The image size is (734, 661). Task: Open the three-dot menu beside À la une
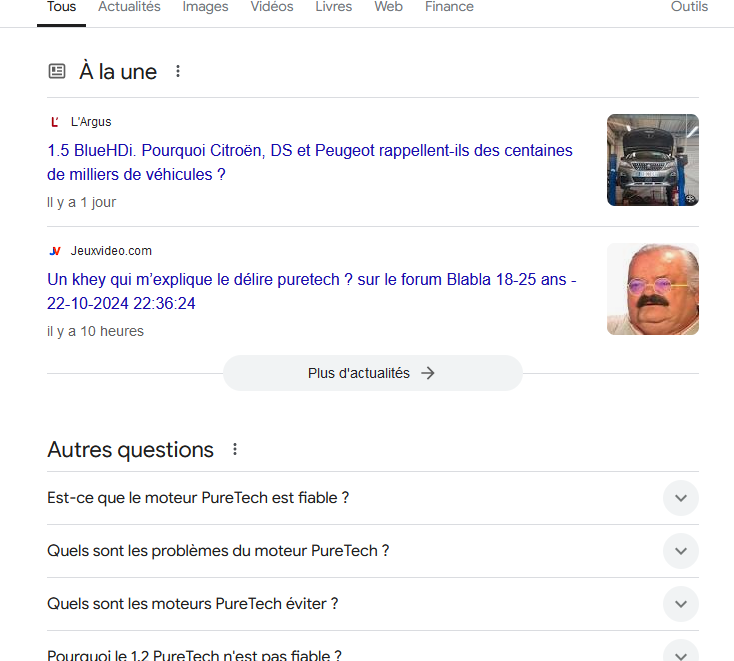178,71
